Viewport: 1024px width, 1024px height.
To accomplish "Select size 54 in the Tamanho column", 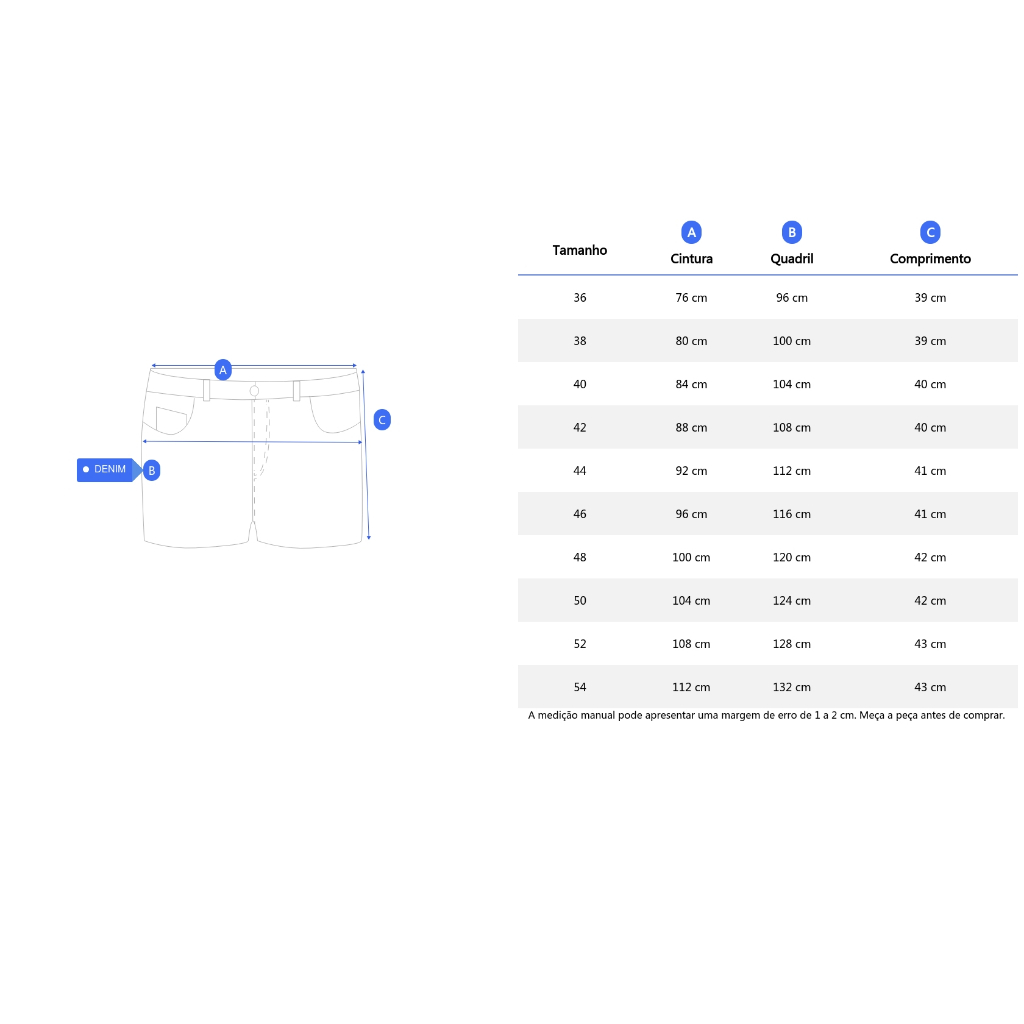I will coord(580,687).
